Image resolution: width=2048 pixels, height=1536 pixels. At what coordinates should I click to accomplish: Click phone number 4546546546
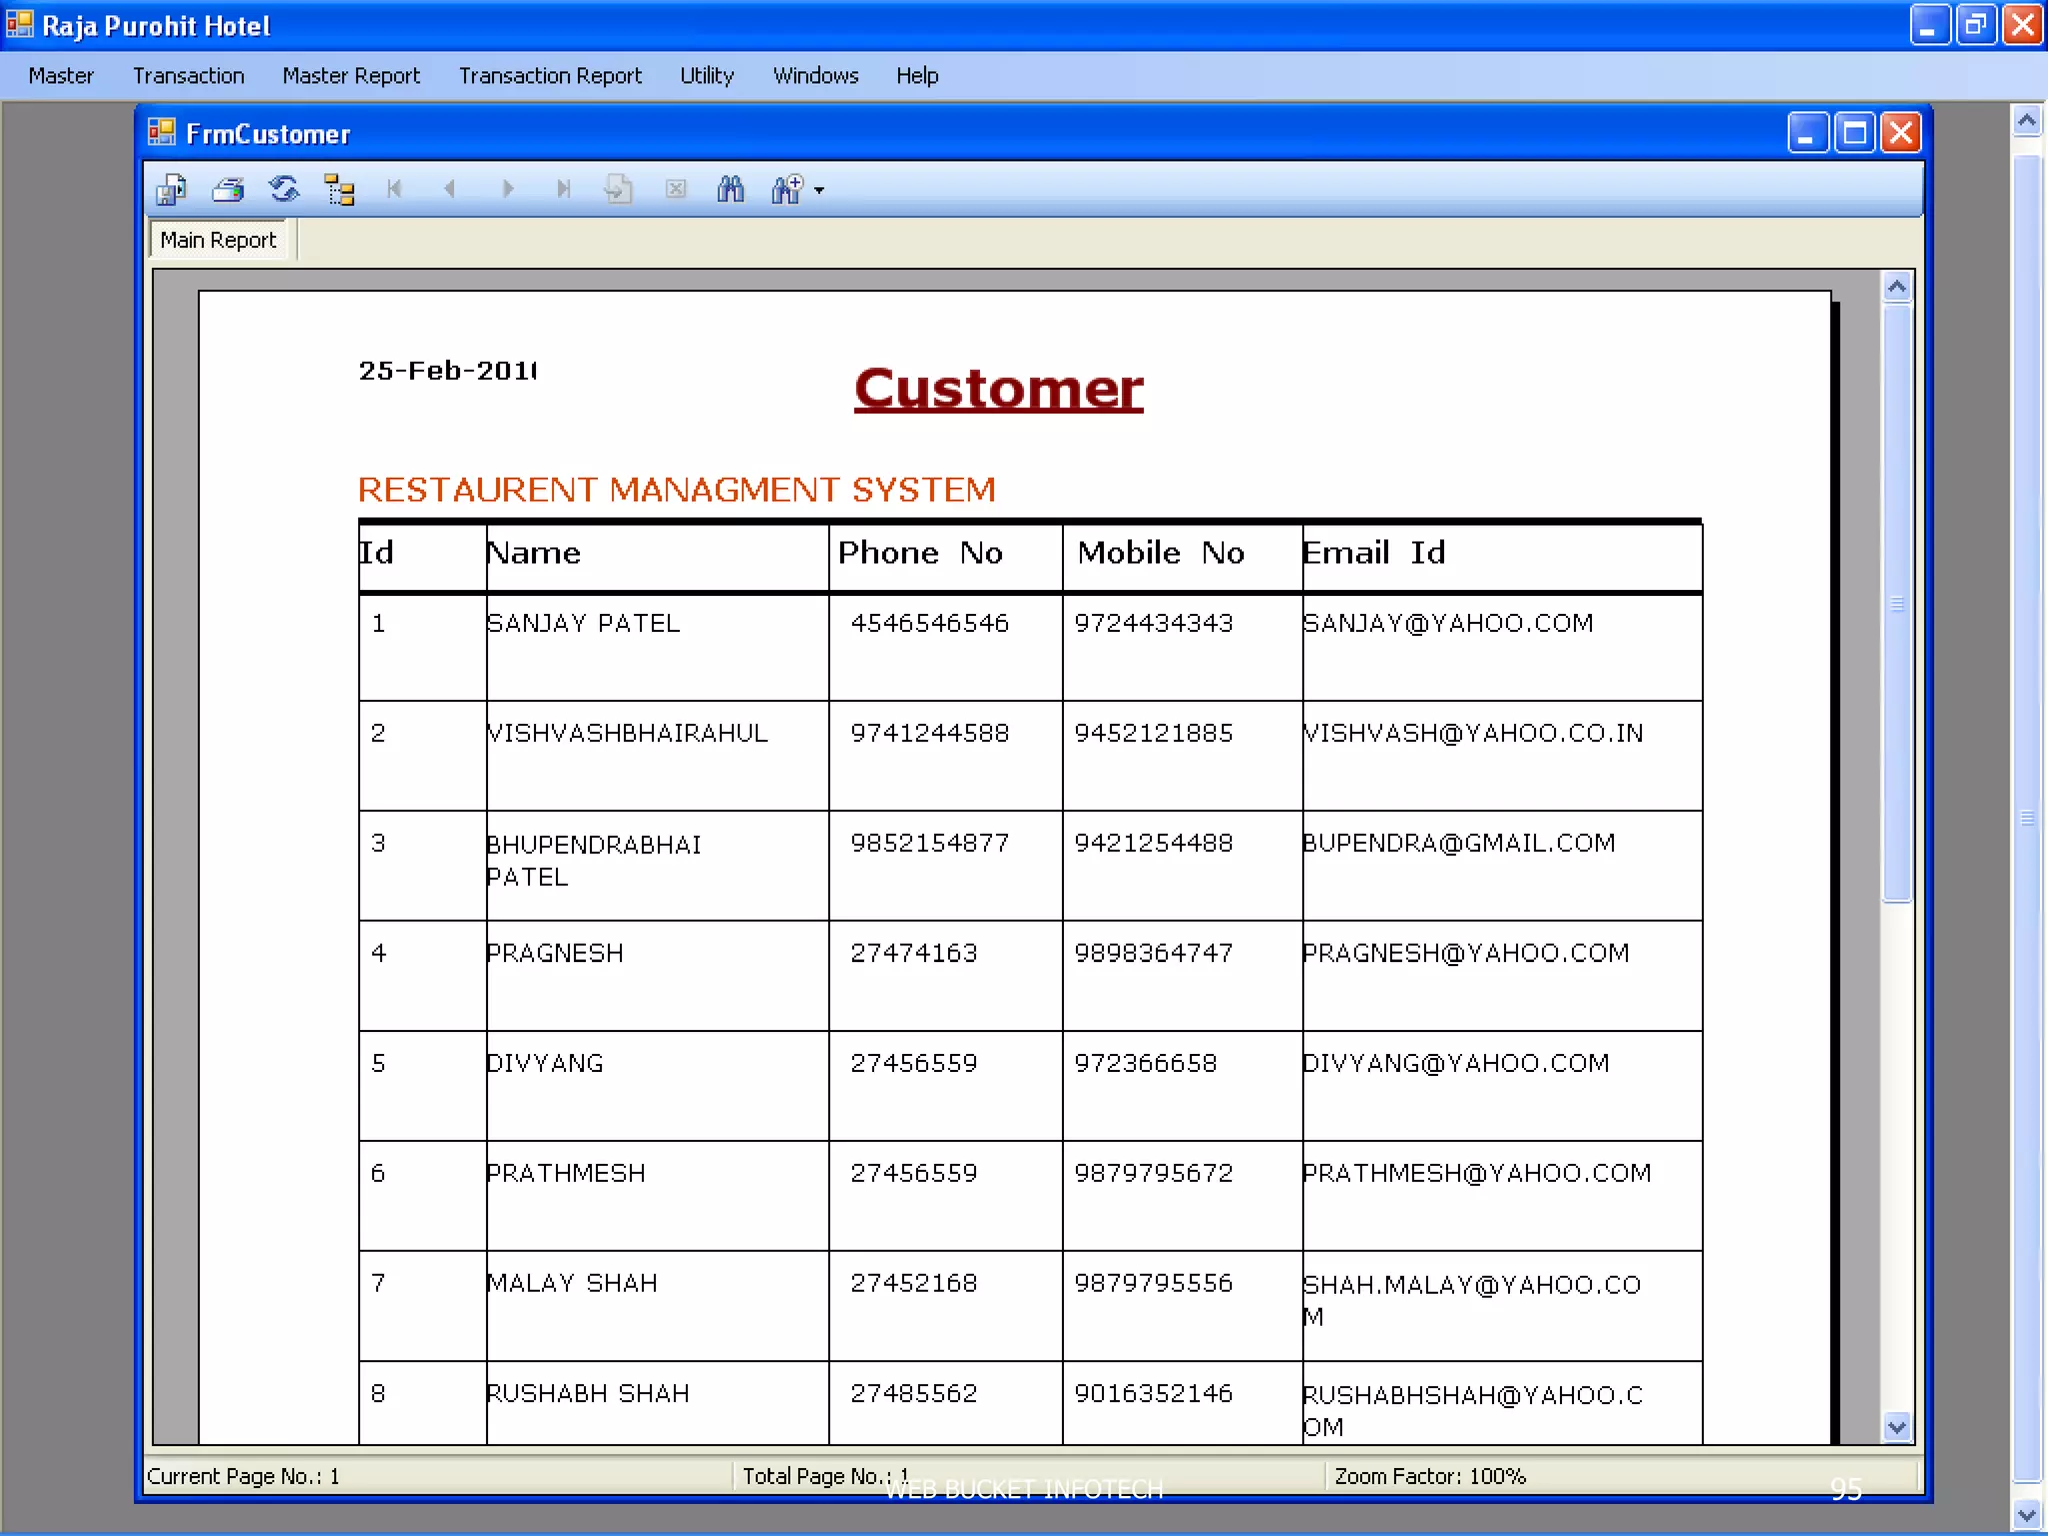click(930, 623)
